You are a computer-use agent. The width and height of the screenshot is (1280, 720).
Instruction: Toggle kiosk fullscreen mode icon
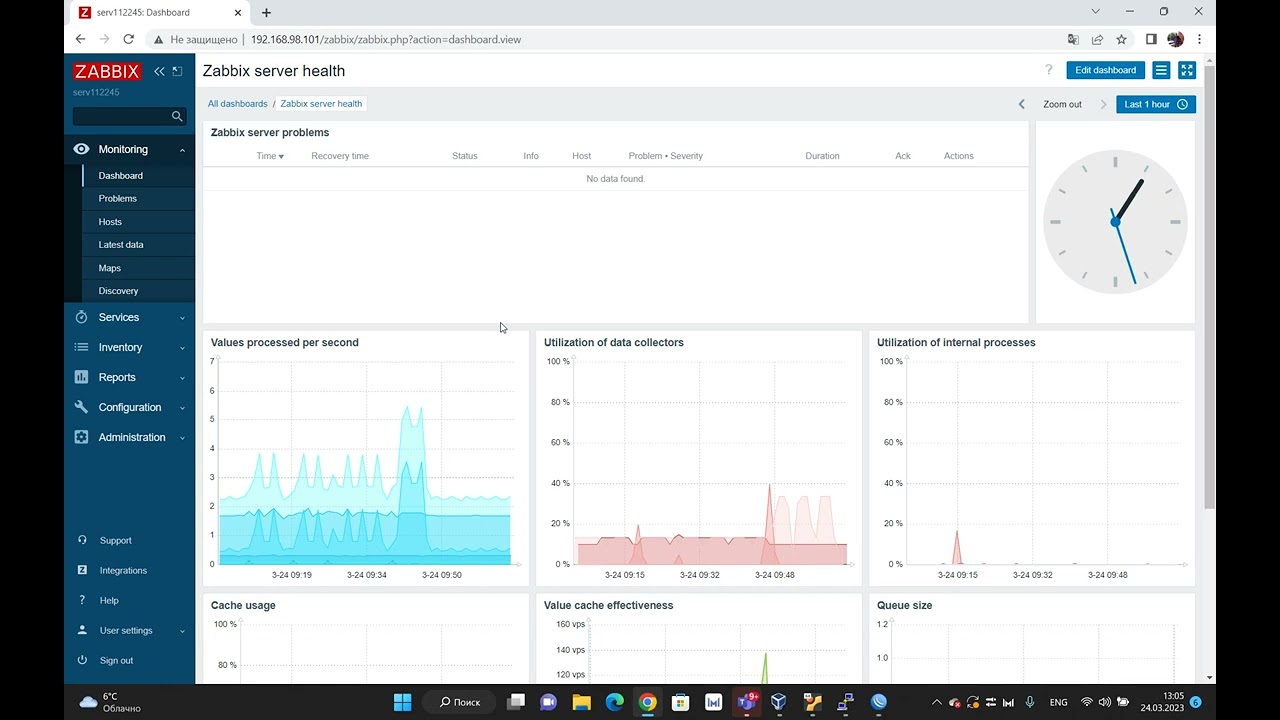(1187, 70)
